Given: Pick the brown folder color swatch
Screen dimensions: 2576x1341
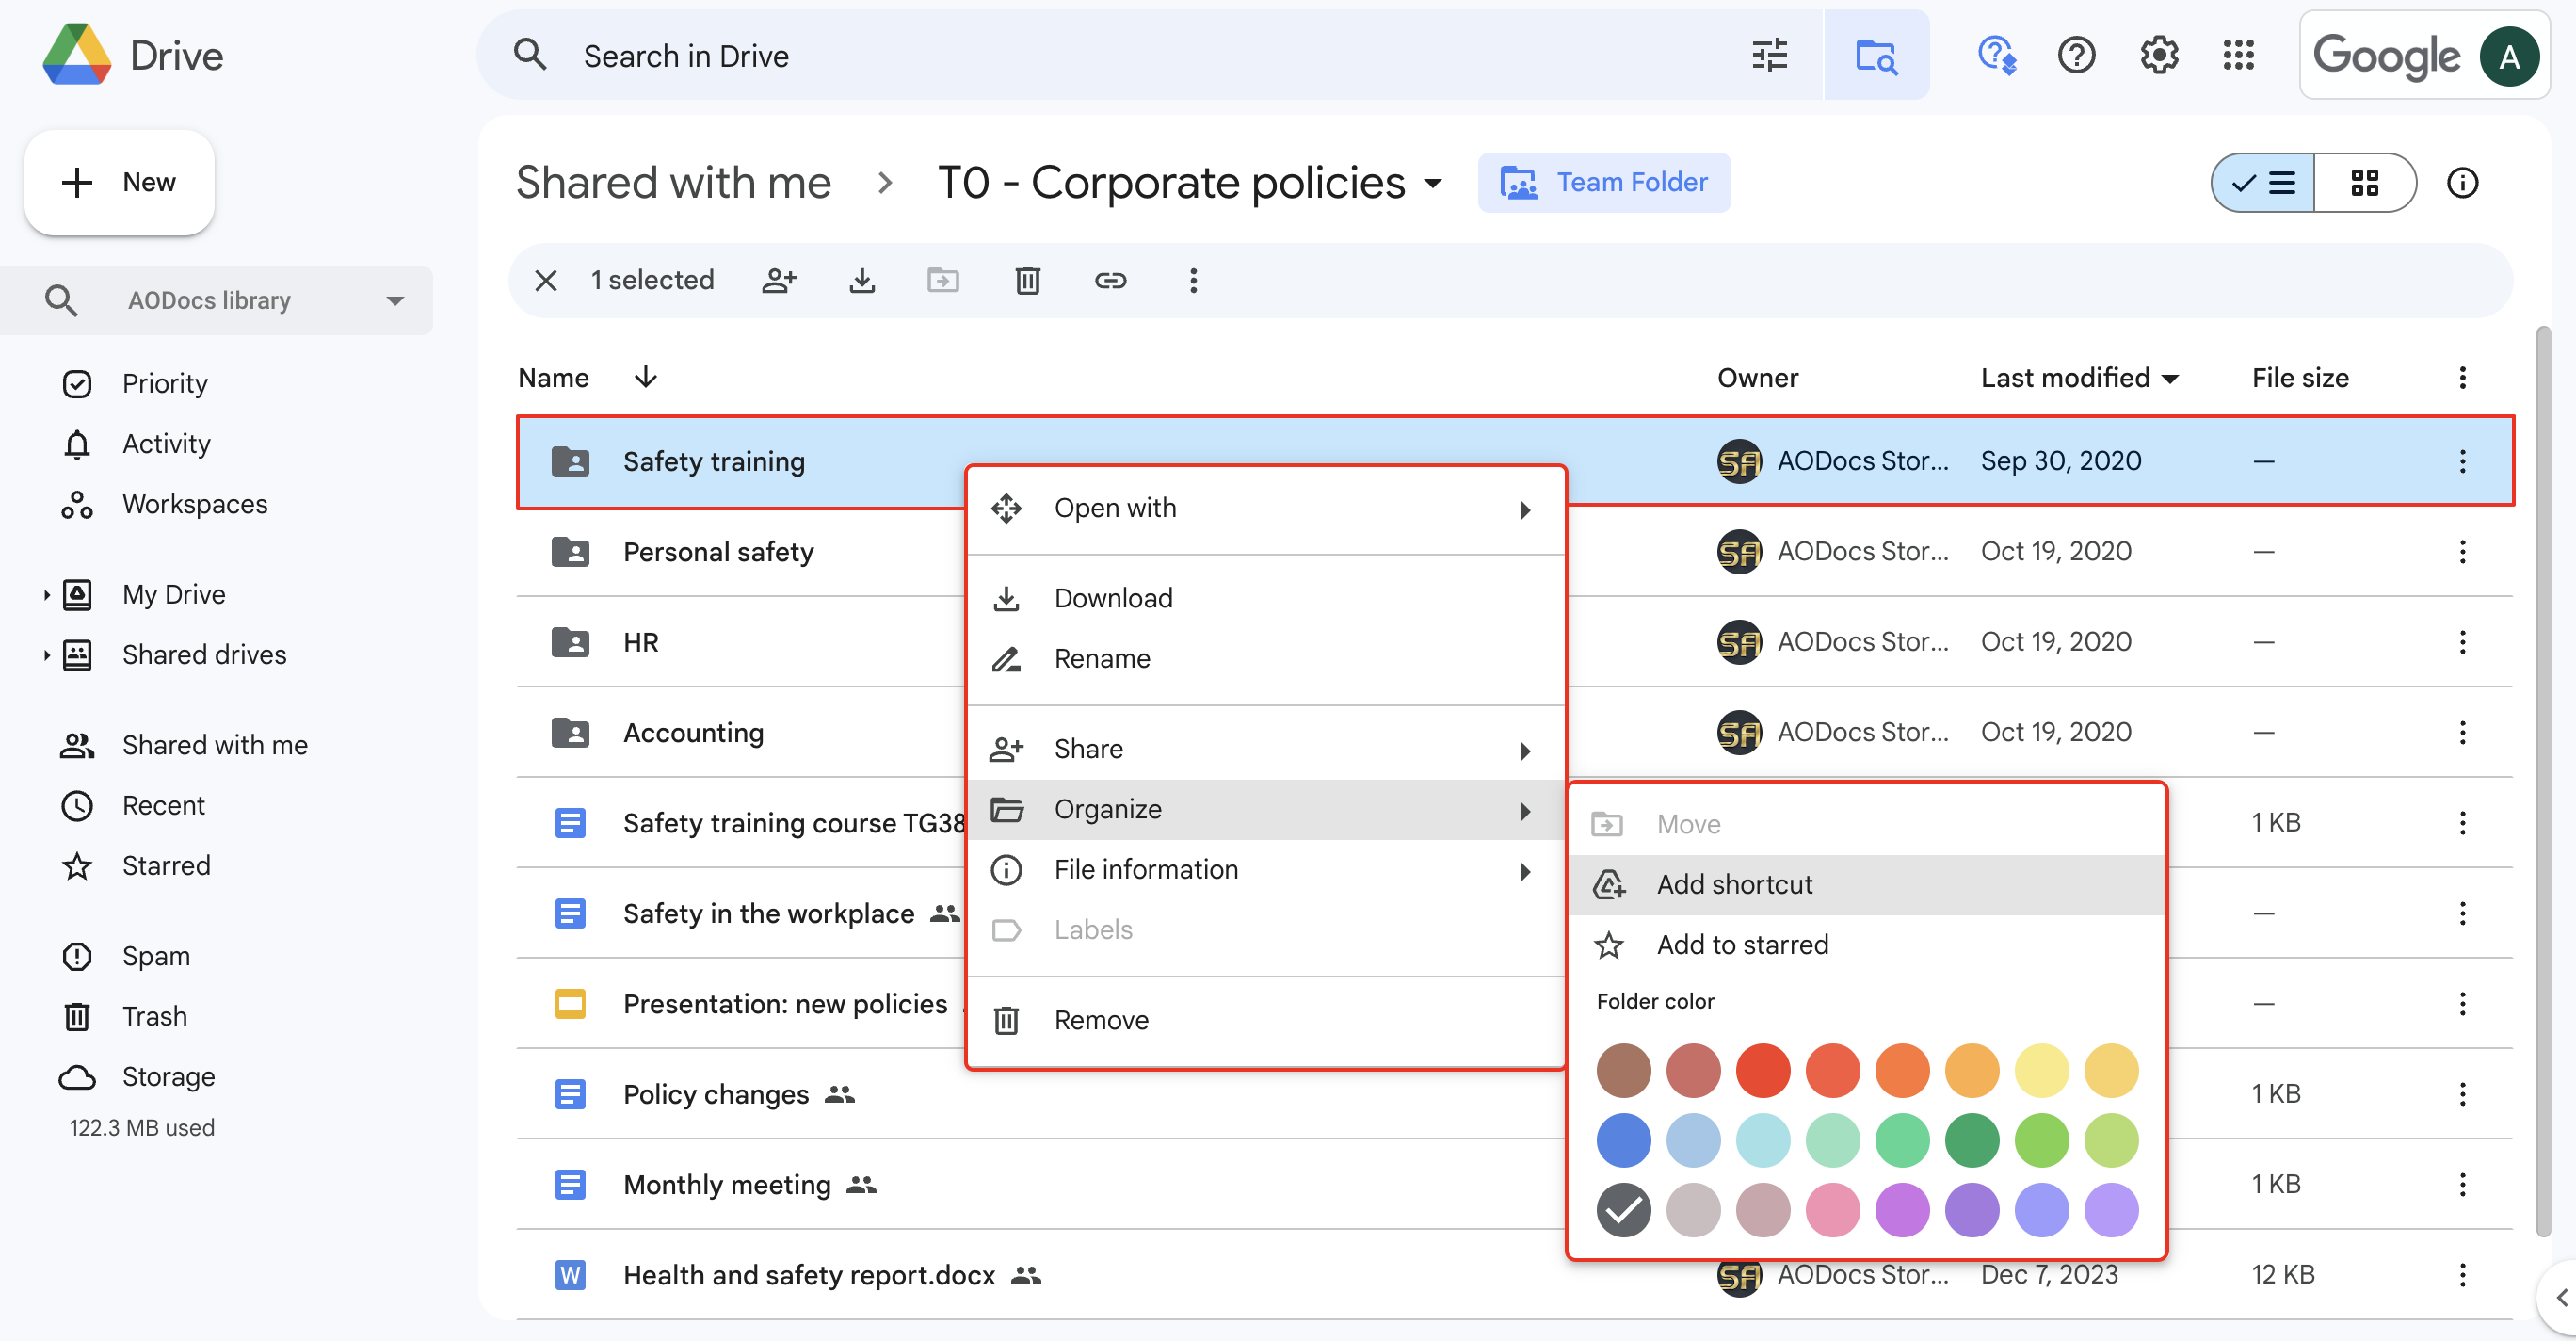Looking at the screenshot, I should (x=1623, y=1070).
